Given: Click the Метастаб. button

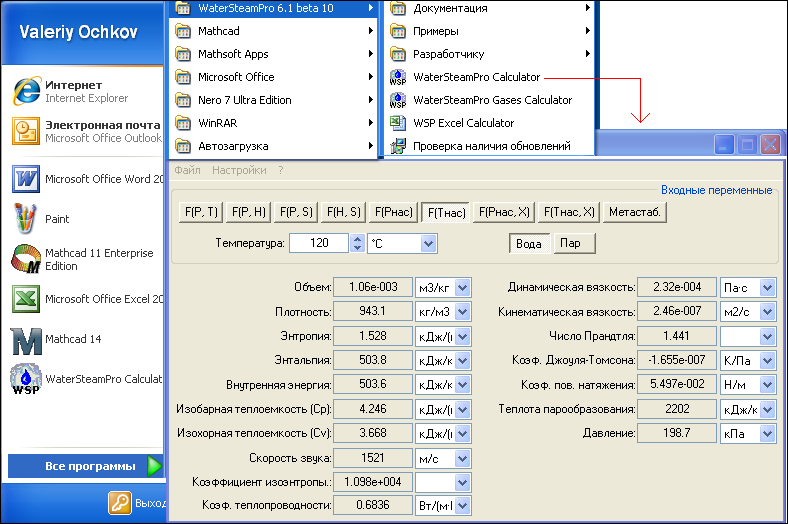Looking at the screenshot, I should [x=635, y=212].
